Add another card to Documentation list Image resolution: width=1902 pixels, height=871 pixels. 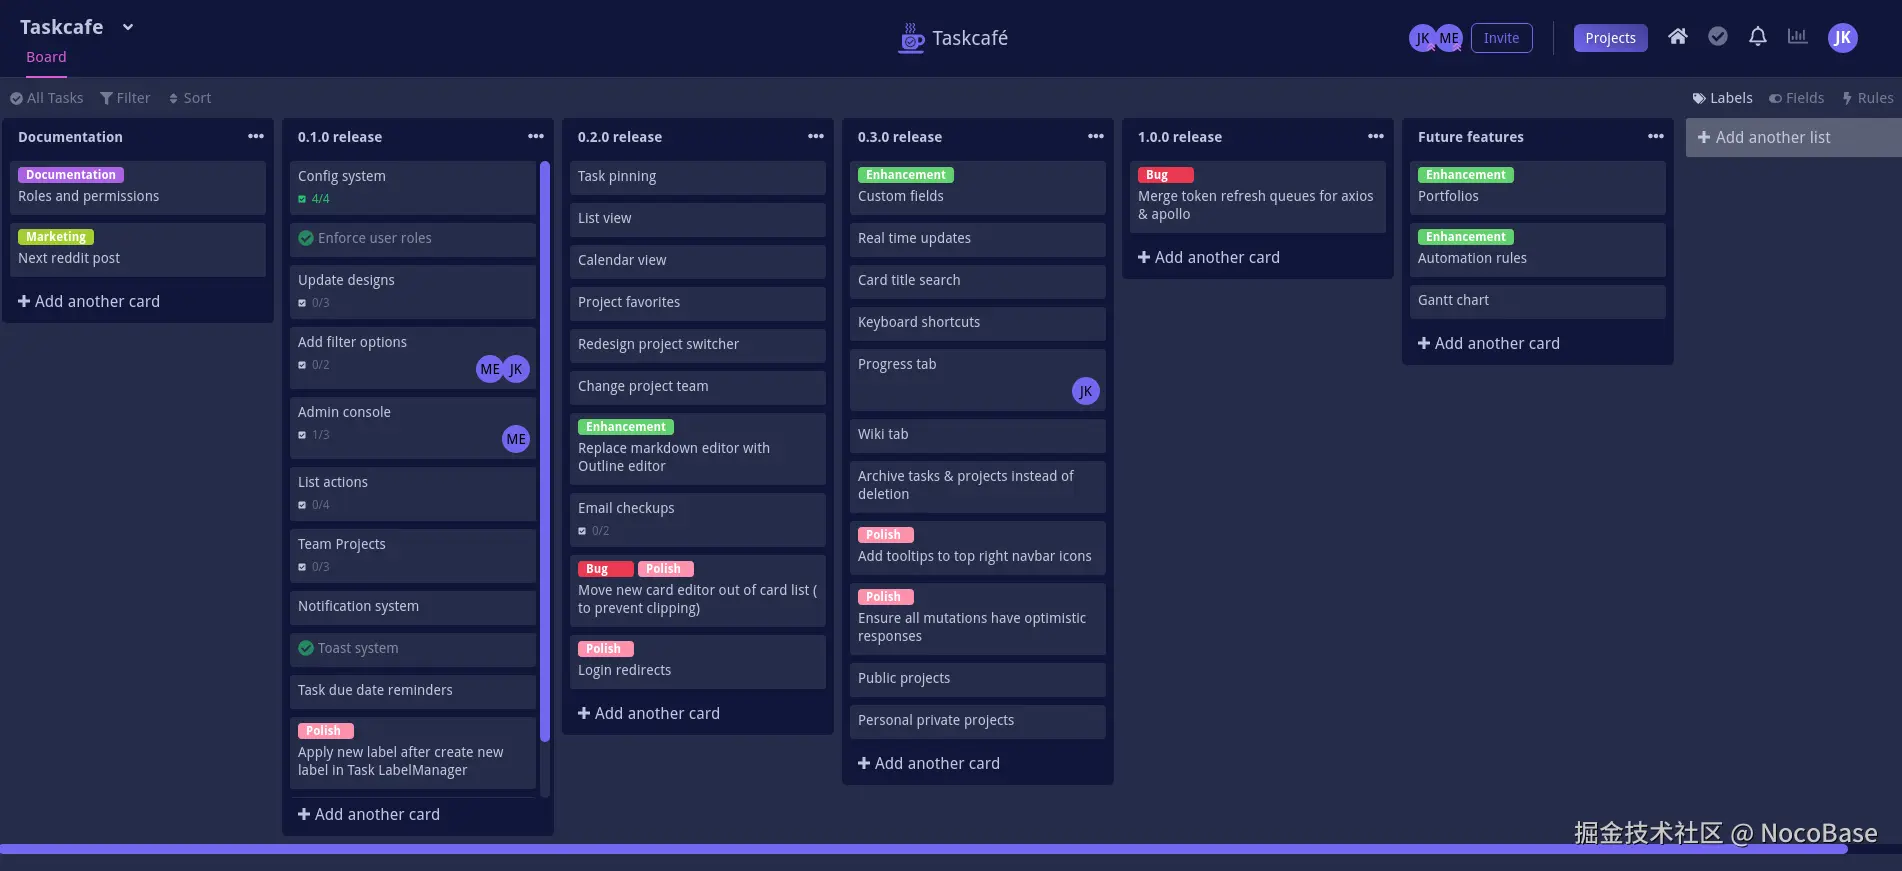point(89,301)
